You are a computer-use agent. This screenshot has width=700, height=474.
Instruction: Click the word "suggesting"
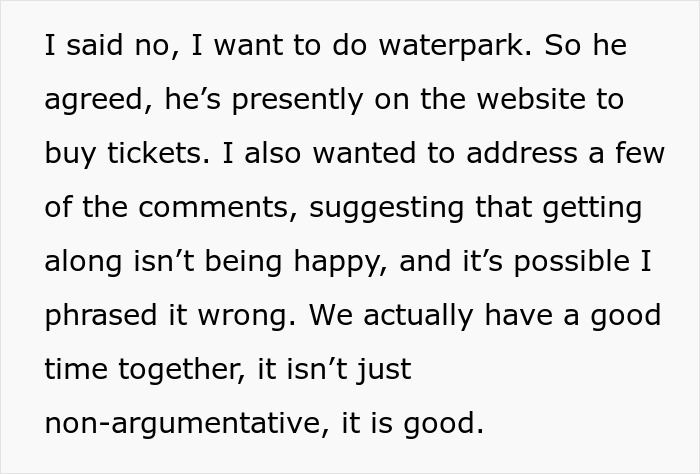[x=384, y=208]
